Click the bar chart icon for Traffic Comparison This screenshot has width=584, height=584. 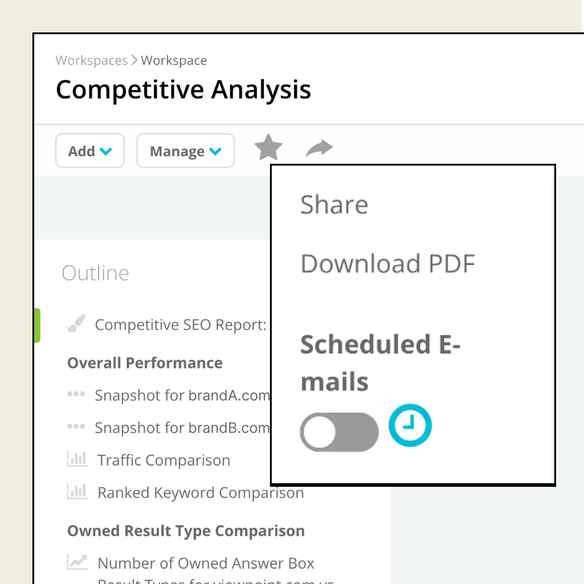click(77, 459)
